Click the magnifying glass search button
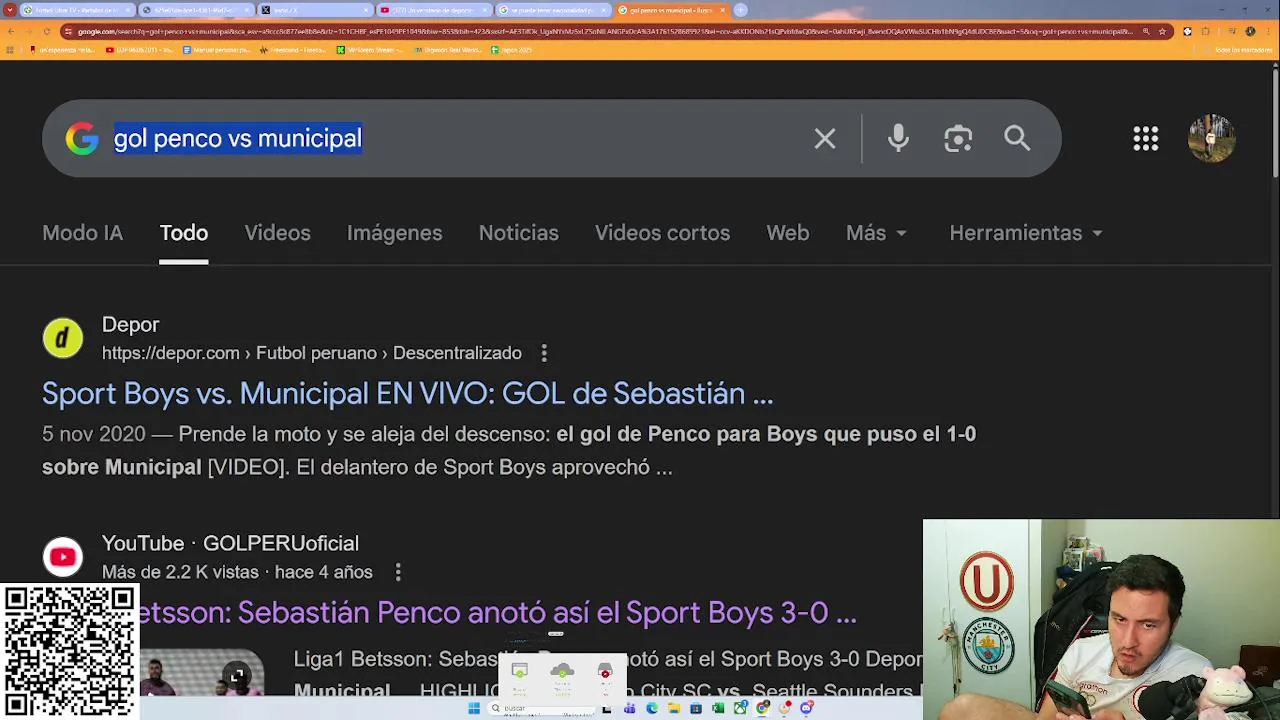 point(1017,138)
